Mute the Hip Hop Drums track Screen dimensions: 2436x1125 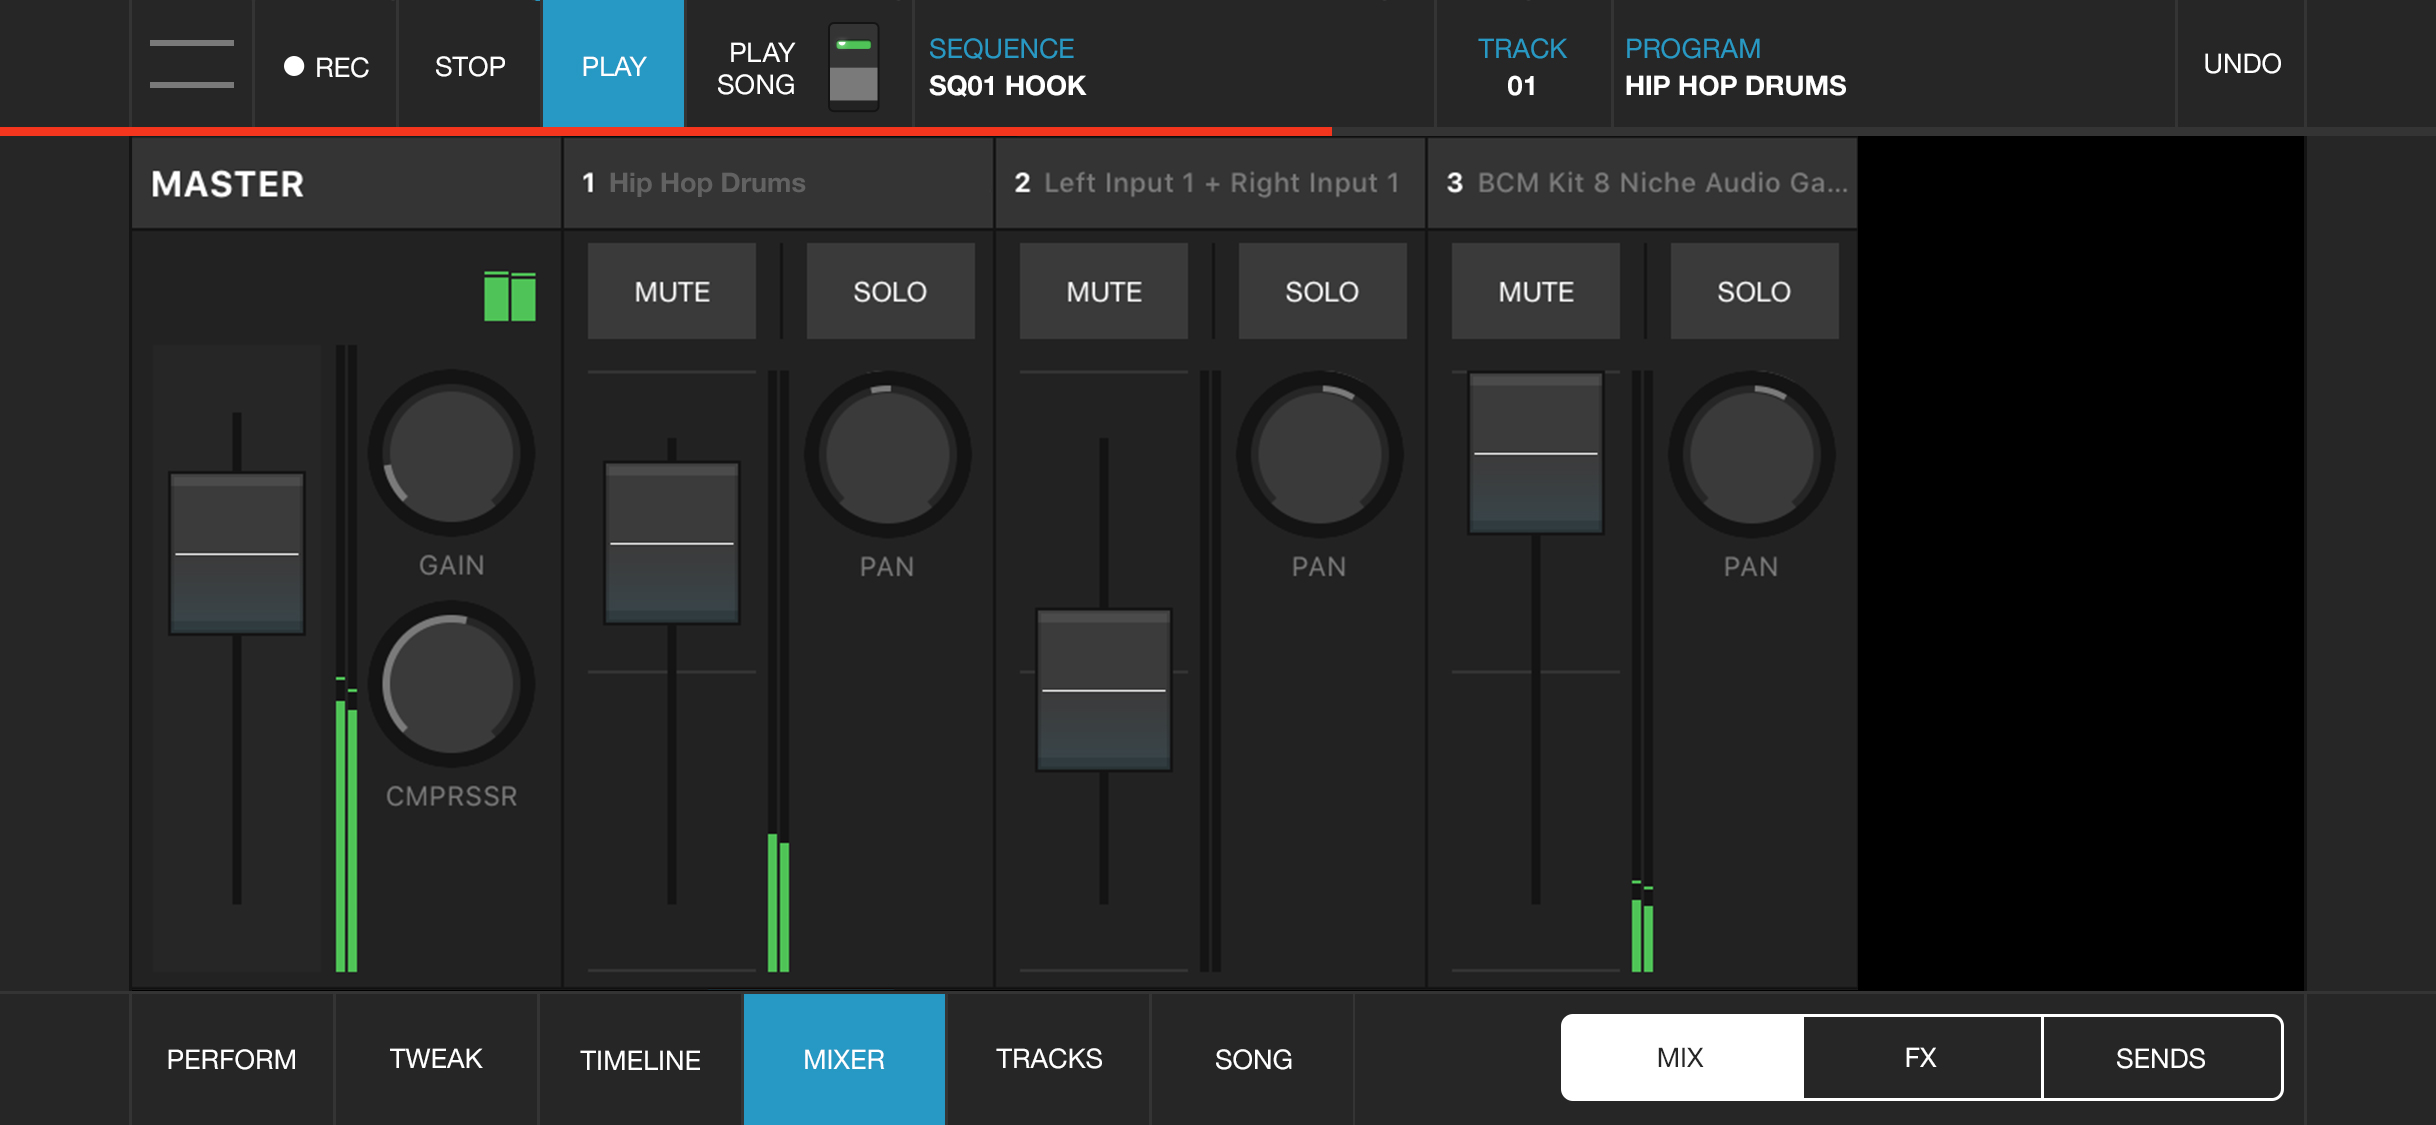tap(672, 291)
